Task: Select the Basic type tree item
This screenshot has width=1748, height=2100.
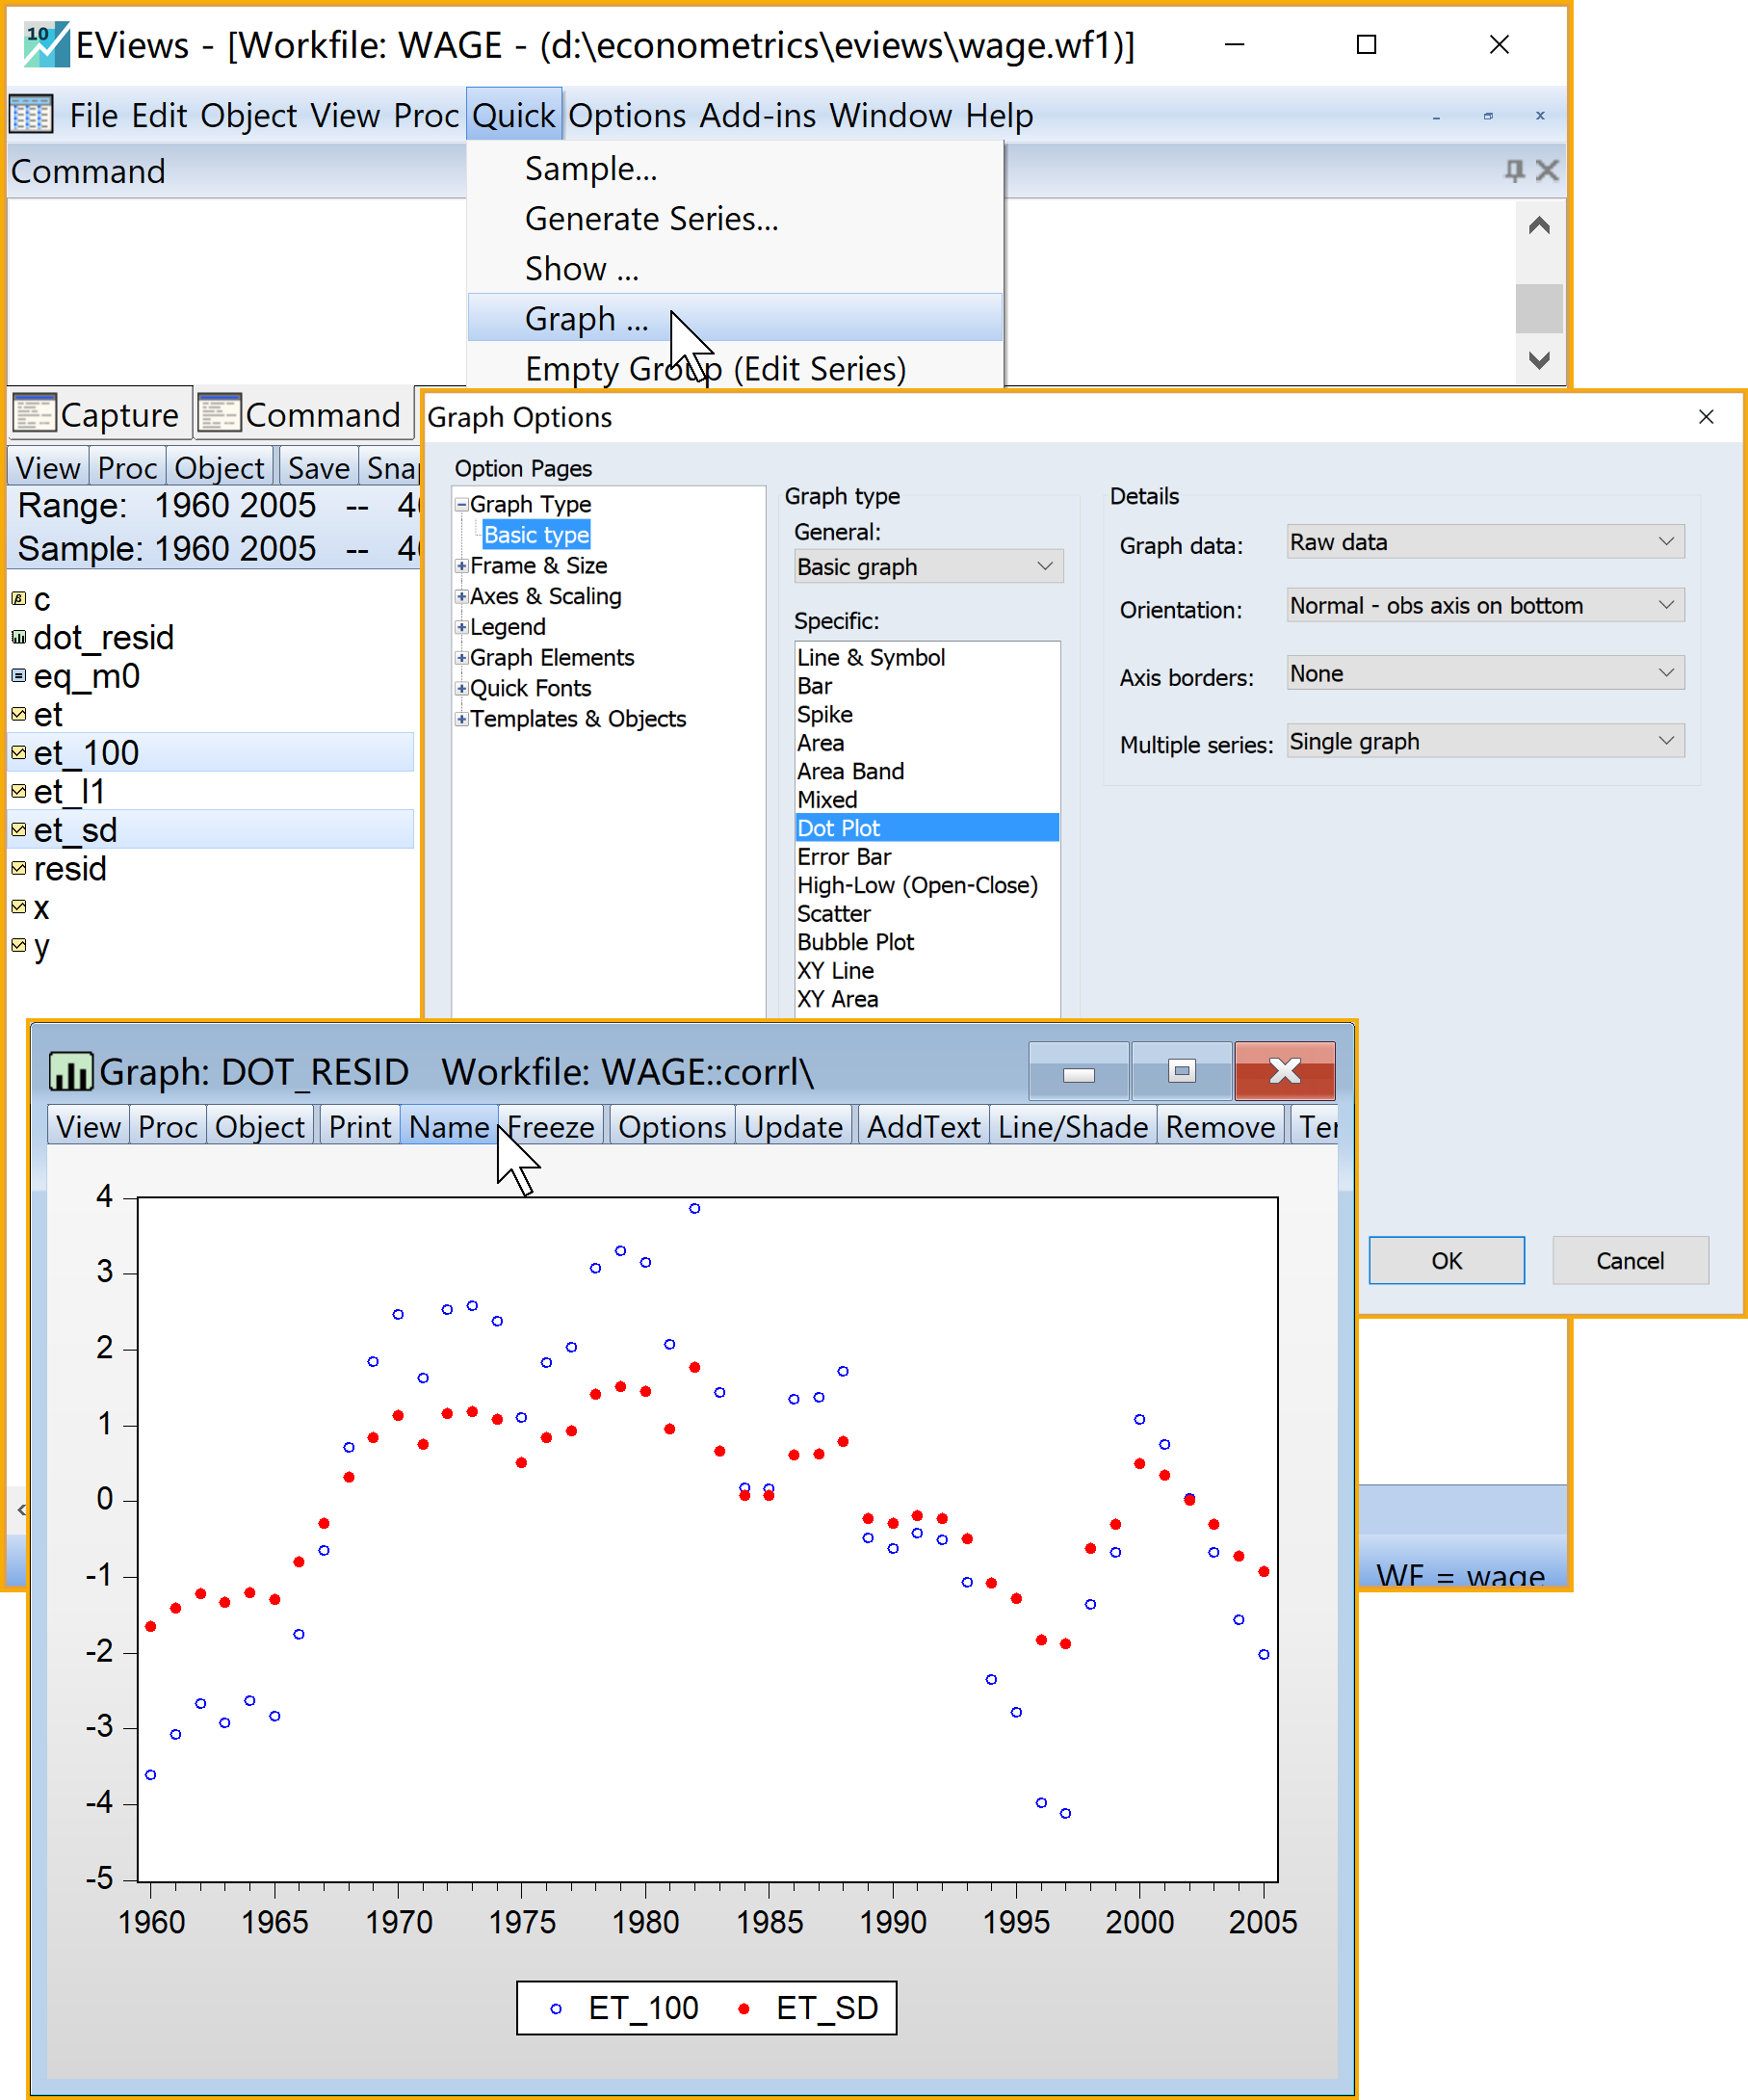Action: [536, 535]
